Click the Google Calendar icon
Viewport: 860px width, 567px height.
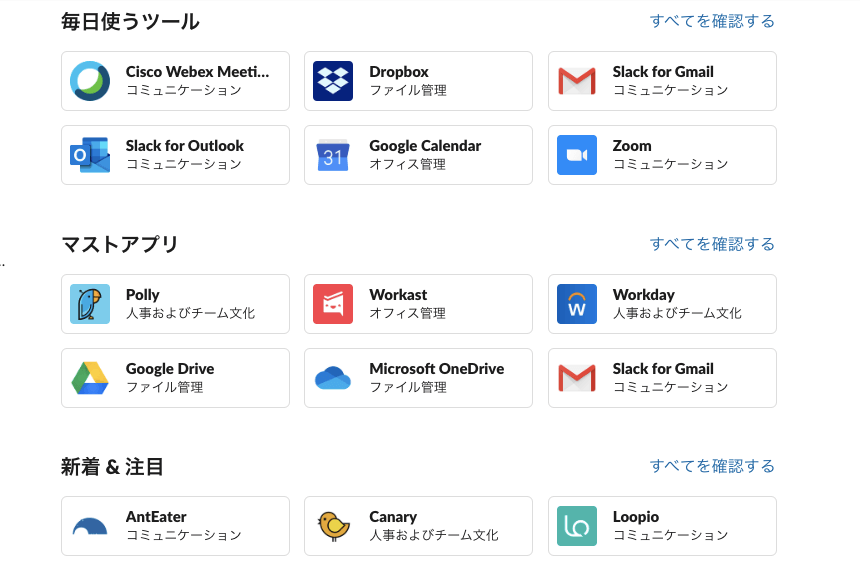tap(333, 155)
